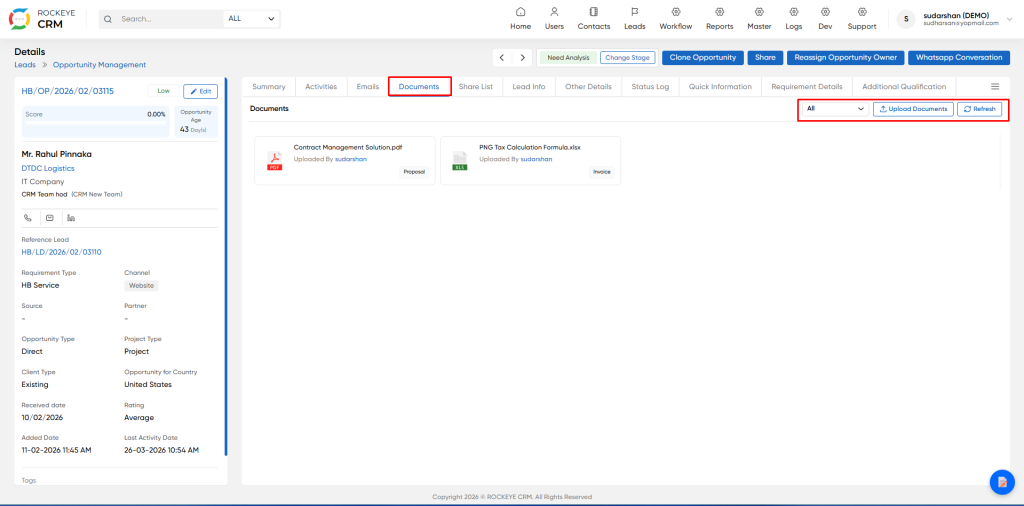Open the Users navigation icon
This screenshot has width=1024, height=506.
554,12
